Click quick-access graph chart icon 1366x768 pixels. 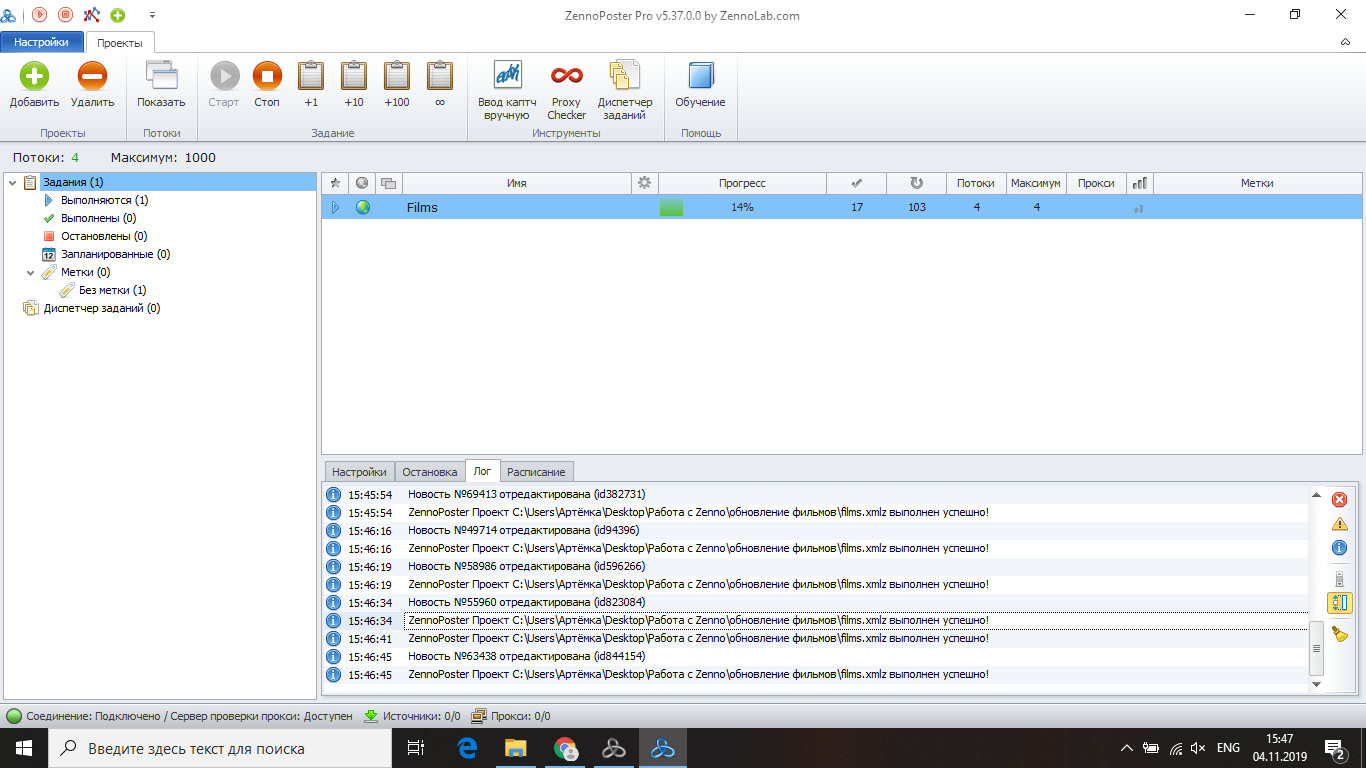[91, 15]
